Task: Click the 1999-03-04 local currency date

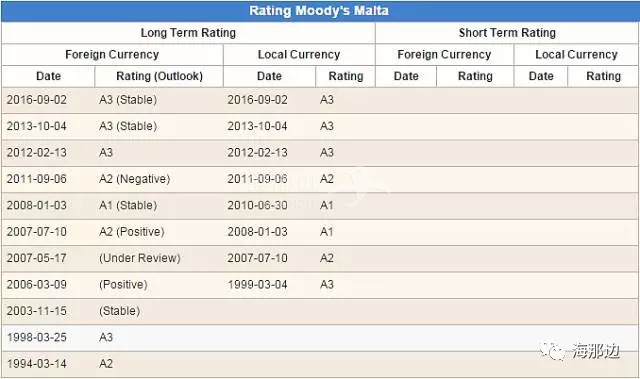Action: pyautogui.click(x=258, y=284)
